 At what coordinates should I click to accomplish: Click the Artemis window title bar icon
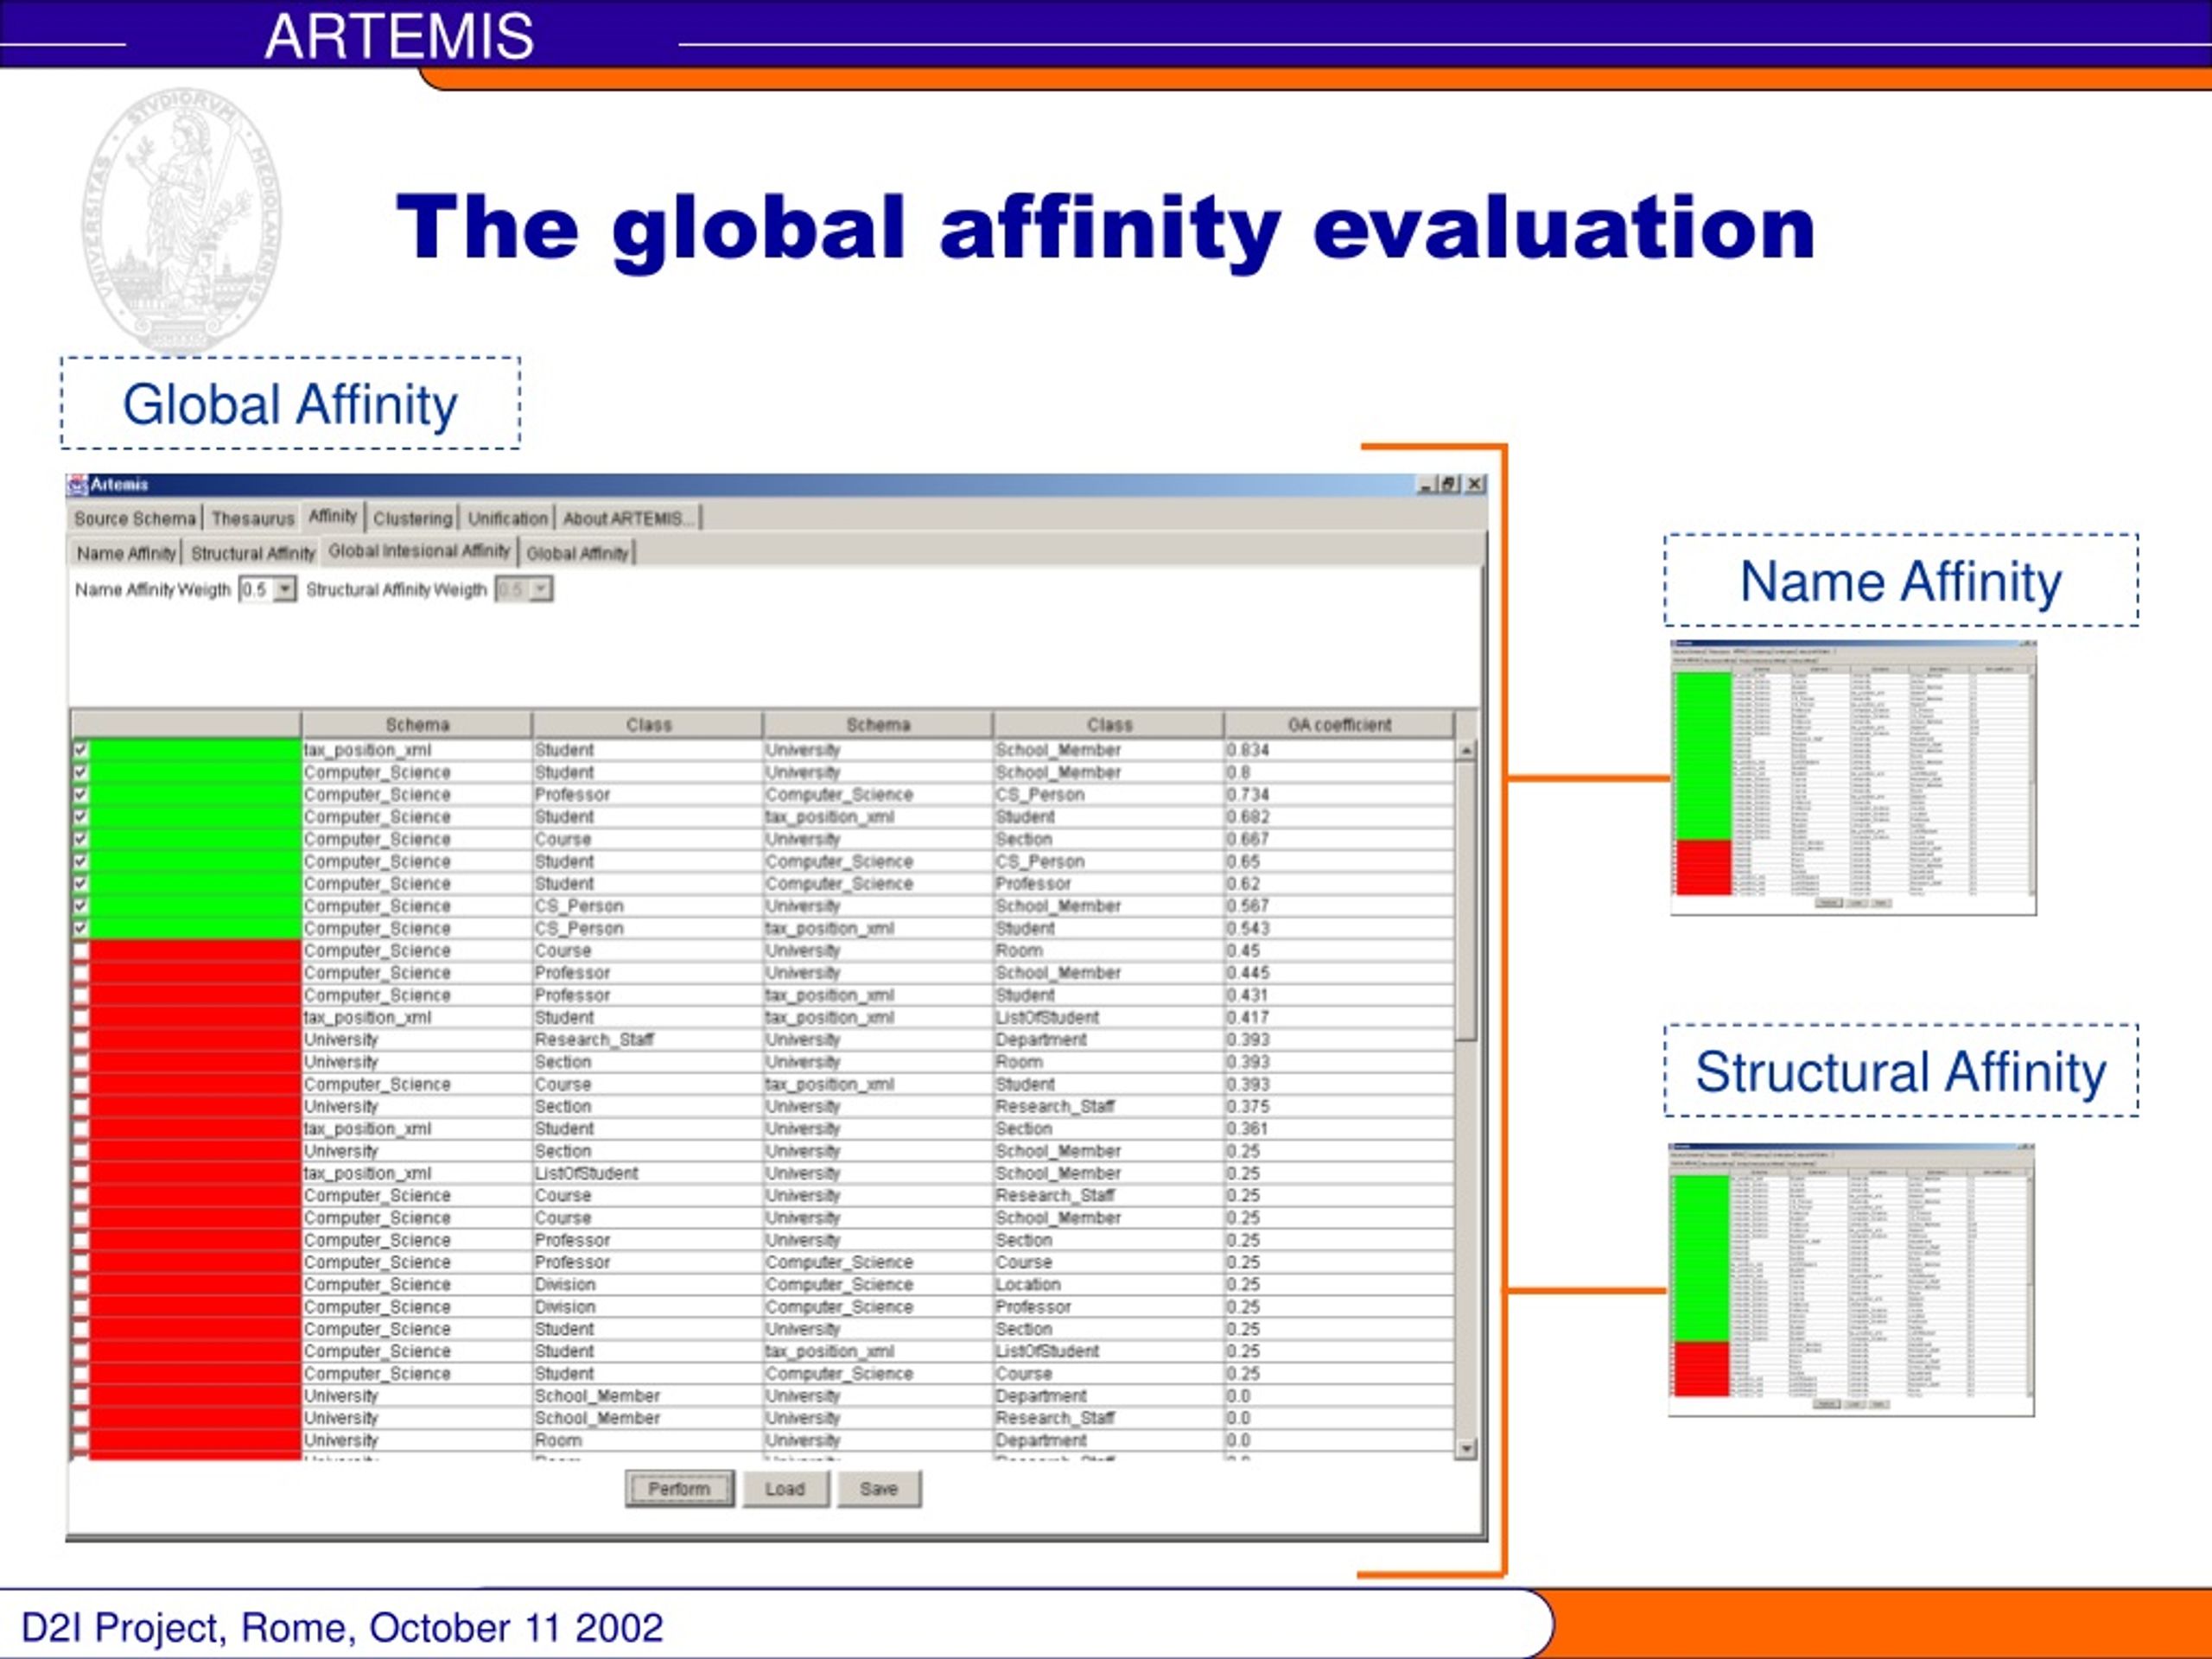click(77, 485)
